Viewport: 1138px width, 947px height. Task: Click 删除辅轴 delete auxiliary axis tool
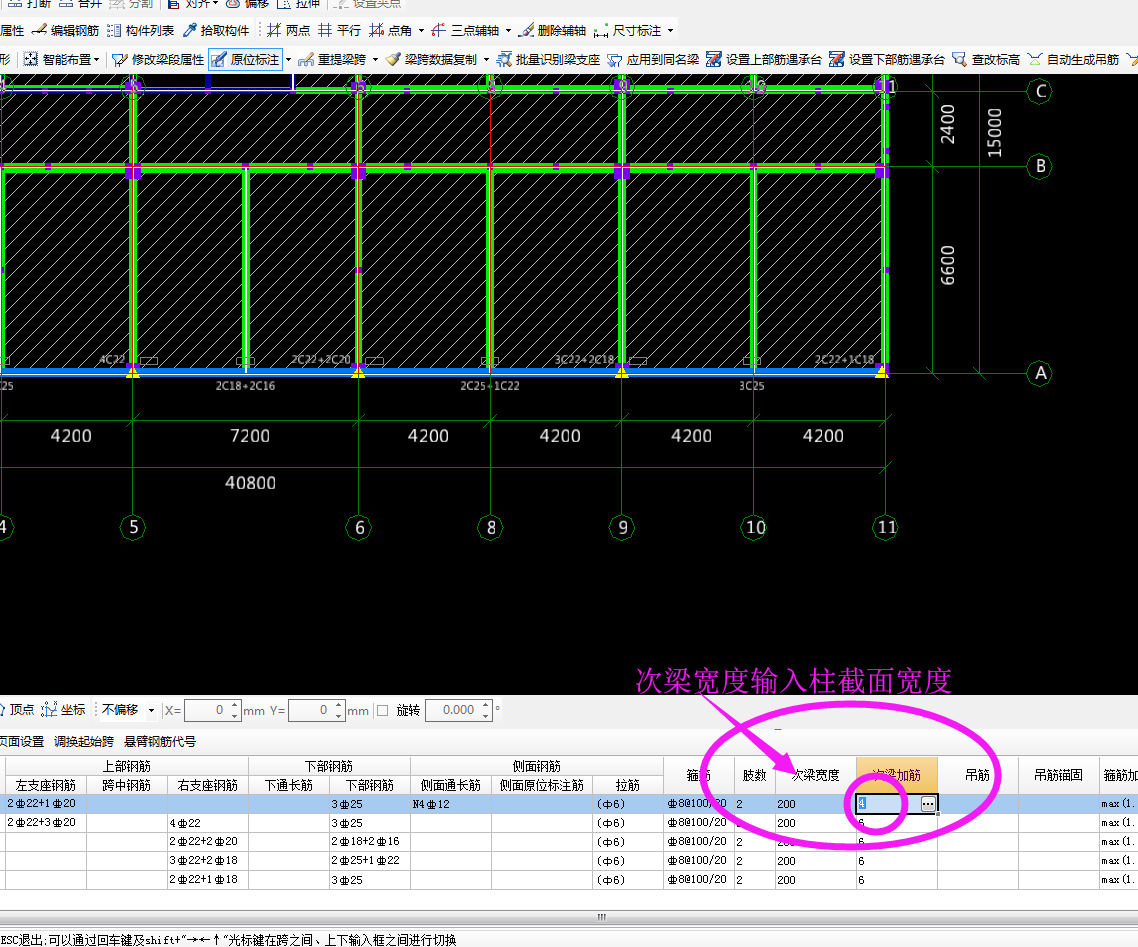click(x=553, y=30)
